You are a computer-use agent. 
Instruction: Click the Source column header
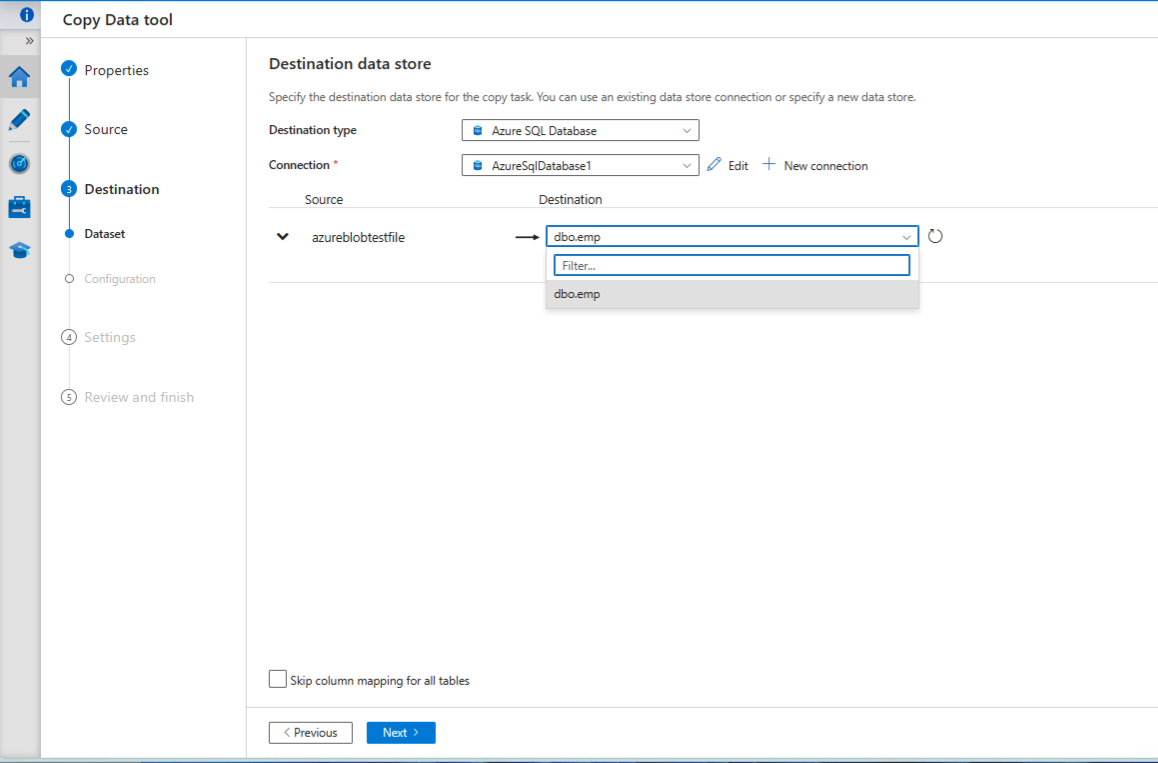coord(323,199)
